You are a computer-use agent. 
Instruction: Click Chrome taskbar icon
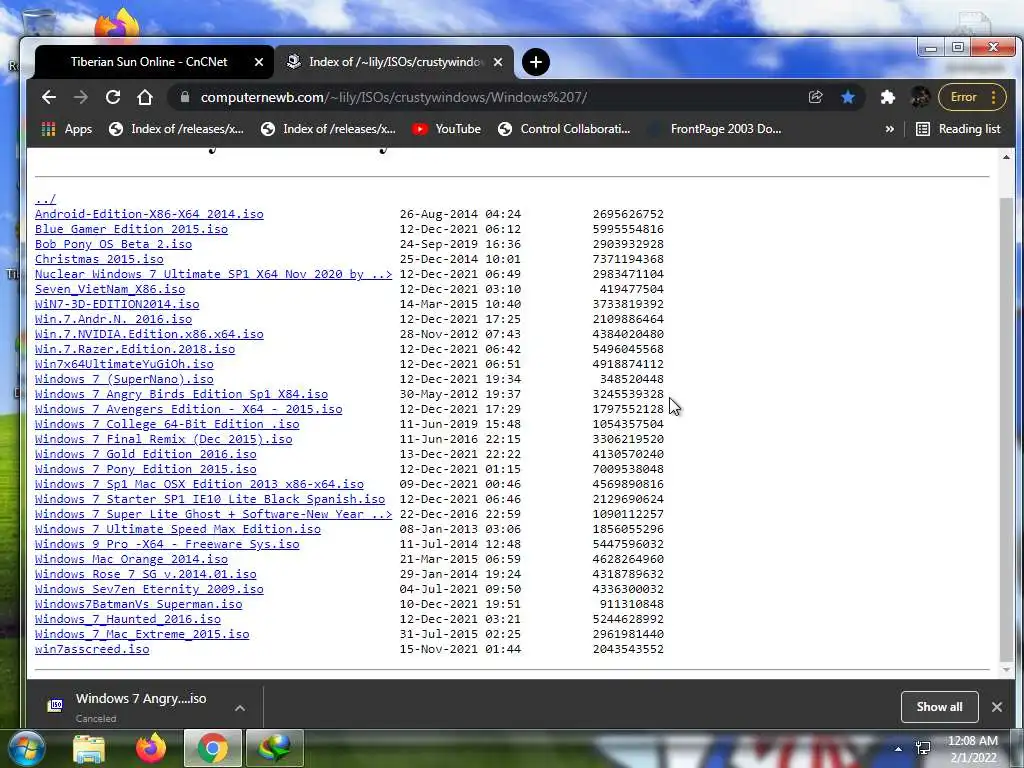pos(212,748)
